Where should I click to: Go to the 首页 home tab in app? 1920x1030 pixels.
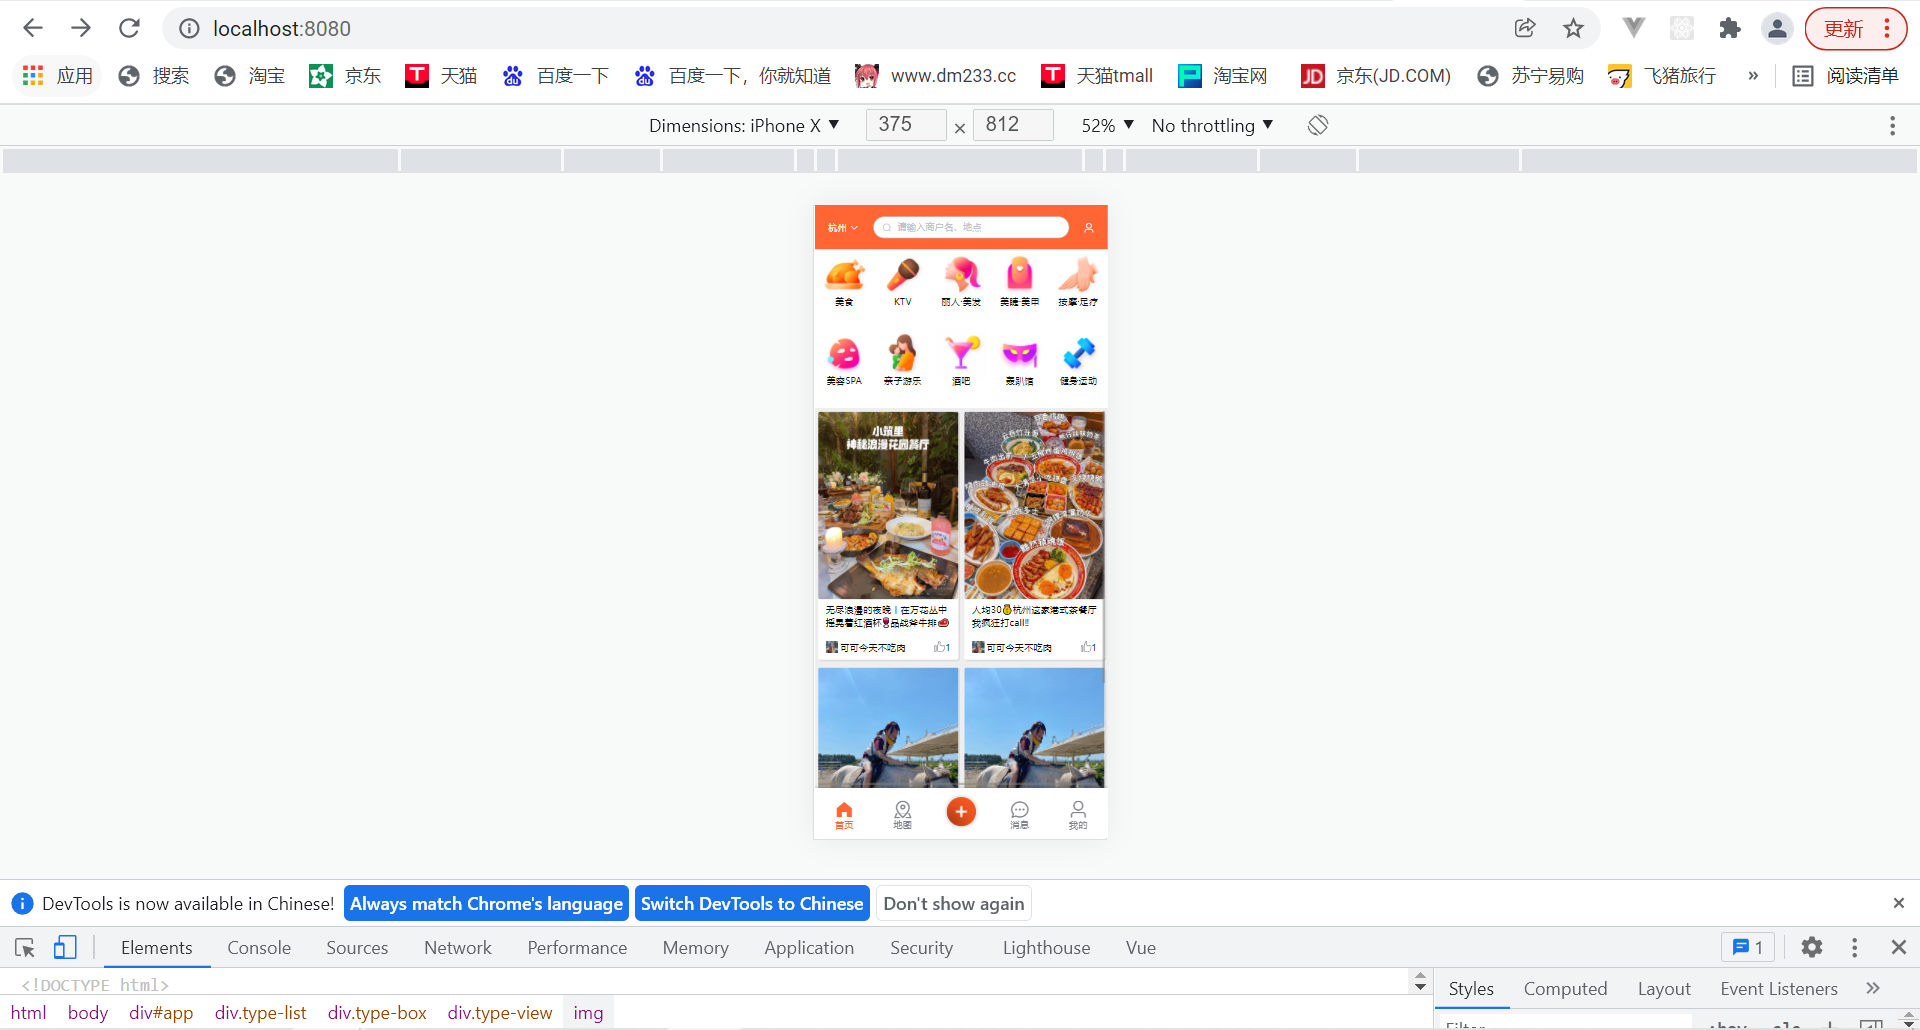click(x=844, y=815)
